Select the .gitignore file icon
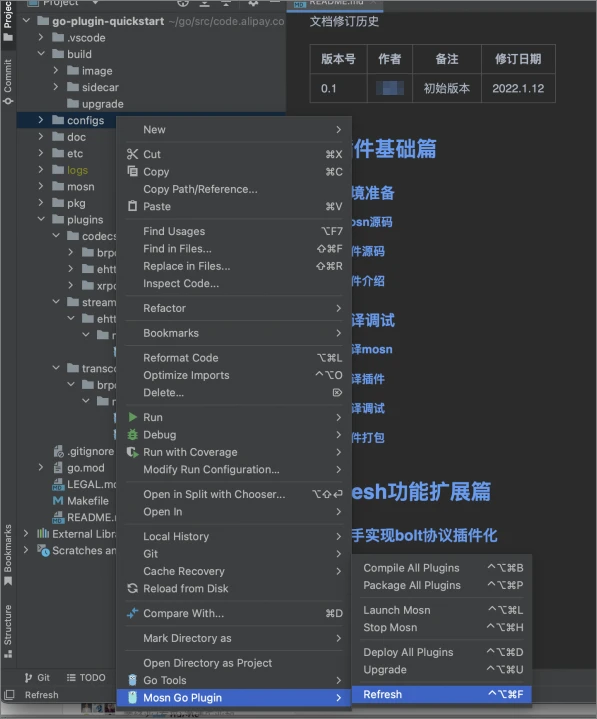This screenshot has width=597, height=719. [x=58, y=451]
